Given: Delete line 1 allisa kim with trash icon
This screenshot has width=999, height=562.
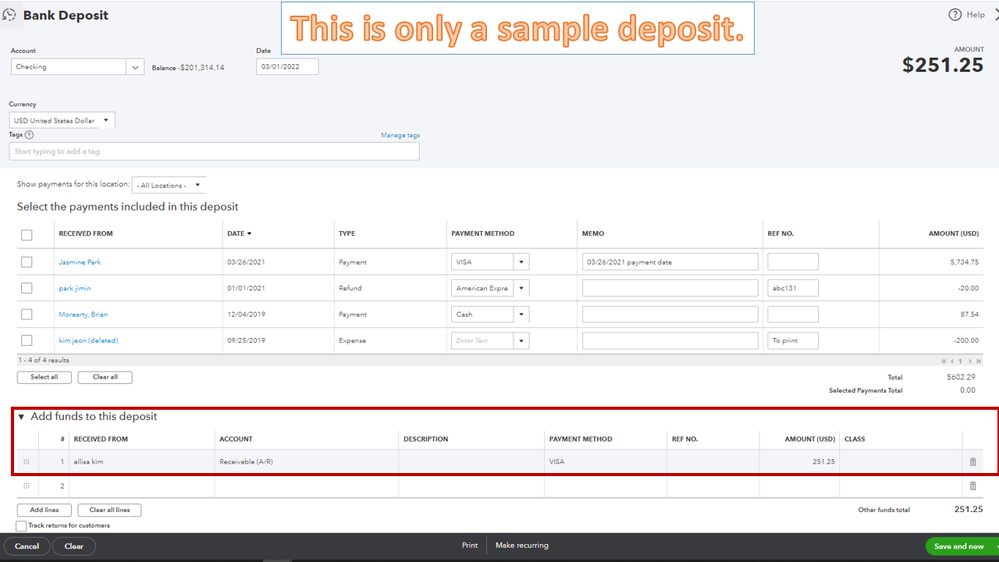Looking at the screenshot, I should pos(973,462).
